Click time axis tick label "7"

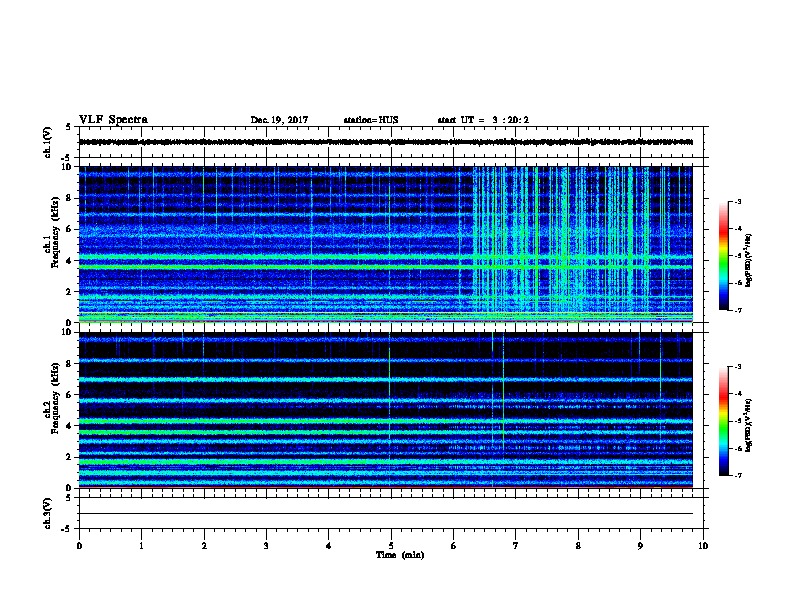[x=516, y=545]
